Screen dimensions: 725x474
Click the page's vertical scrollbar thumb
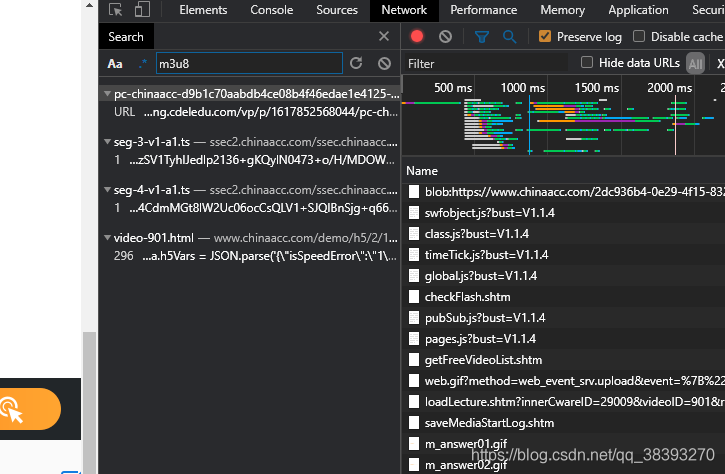pyautogui.click(x=90, y=401)
